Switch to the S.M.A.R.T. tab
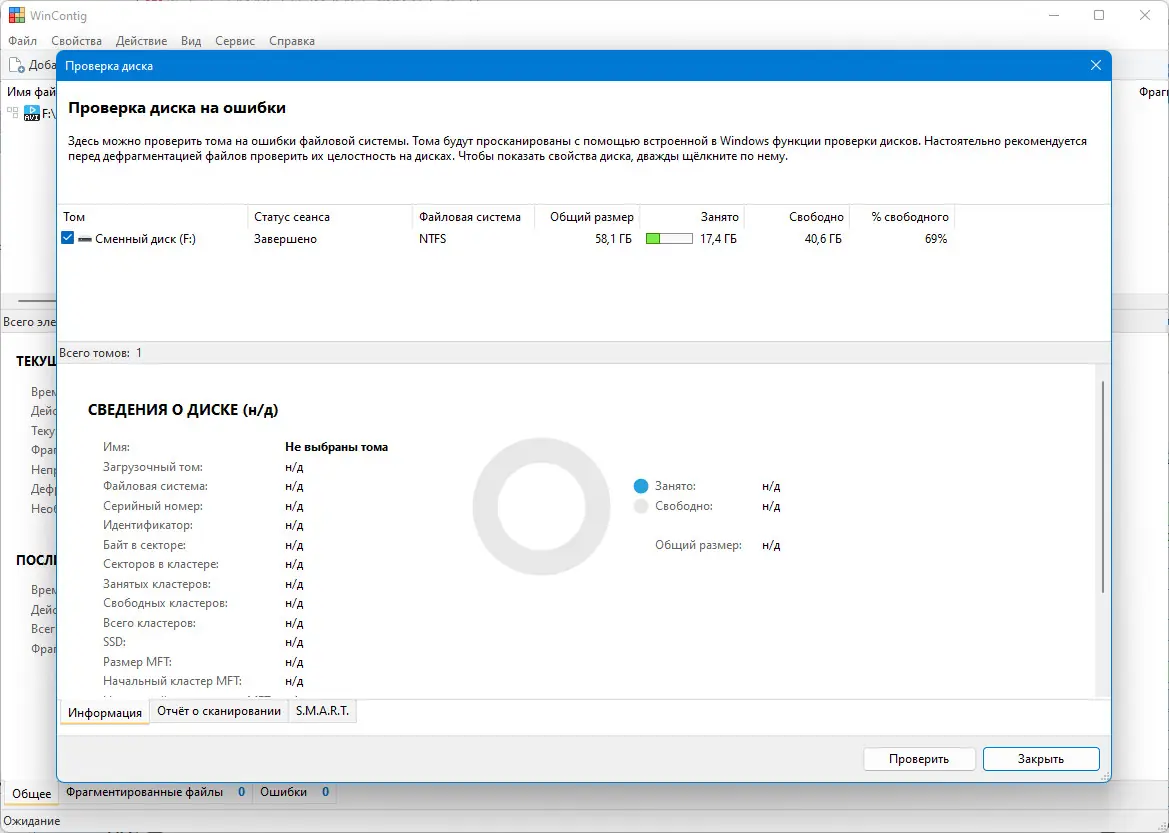The width and height of the screenshot is (1169, 833). (322, 711)
